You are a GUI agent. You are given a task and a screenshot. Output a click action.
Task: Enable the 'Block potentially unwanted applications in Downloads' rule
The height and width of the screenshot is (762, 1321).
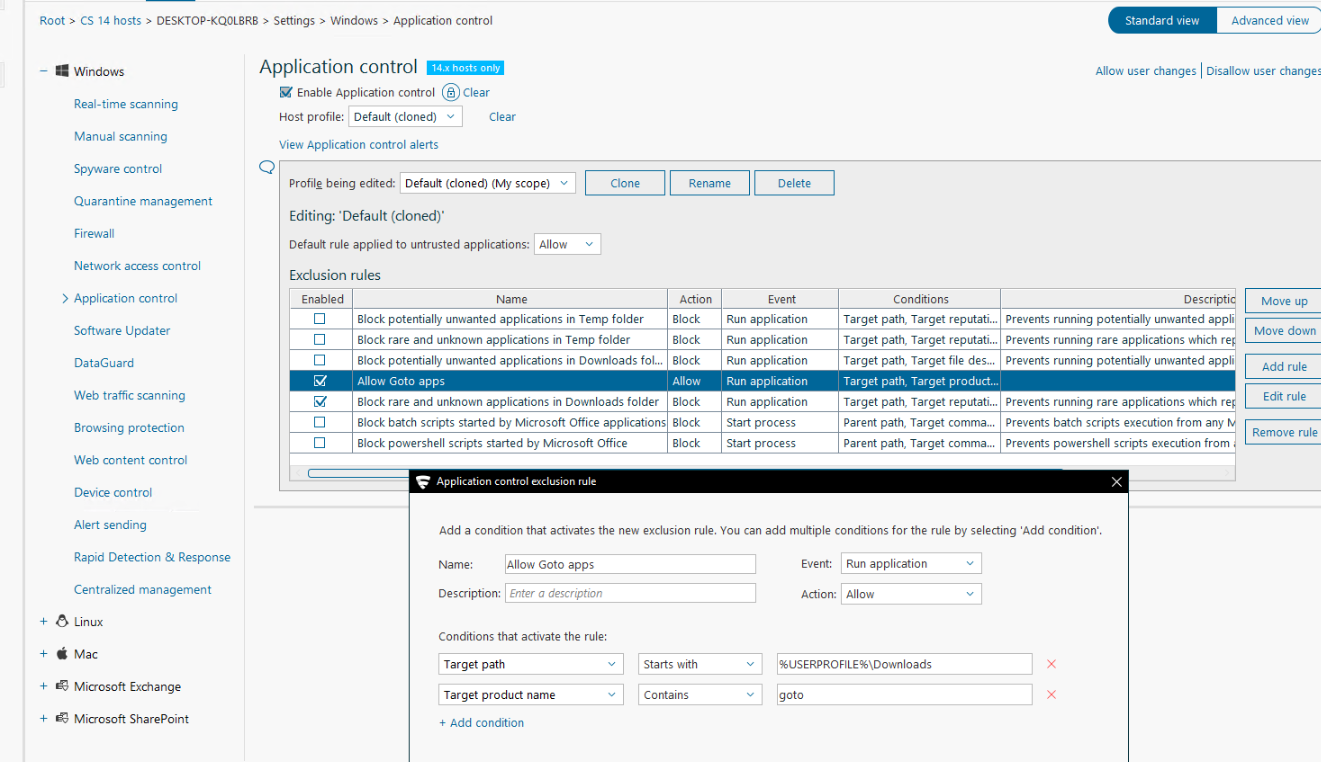320,360
